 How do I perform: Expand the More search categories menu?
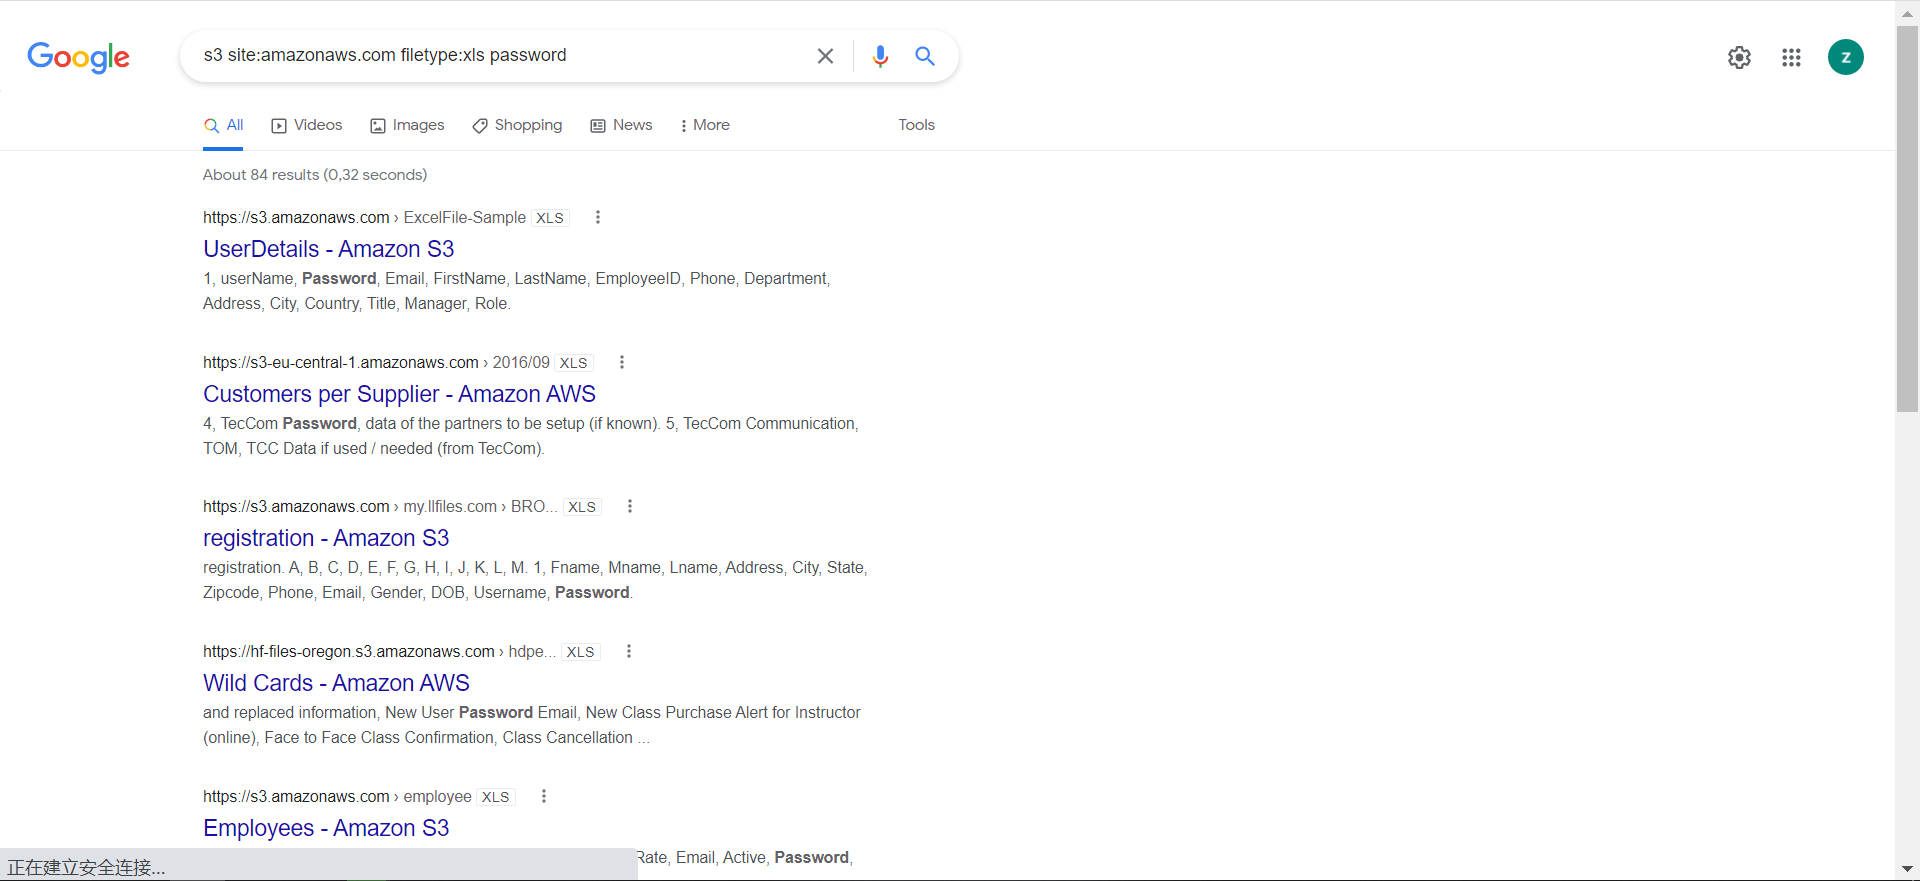pyautogui.click(x=705, y=125)
